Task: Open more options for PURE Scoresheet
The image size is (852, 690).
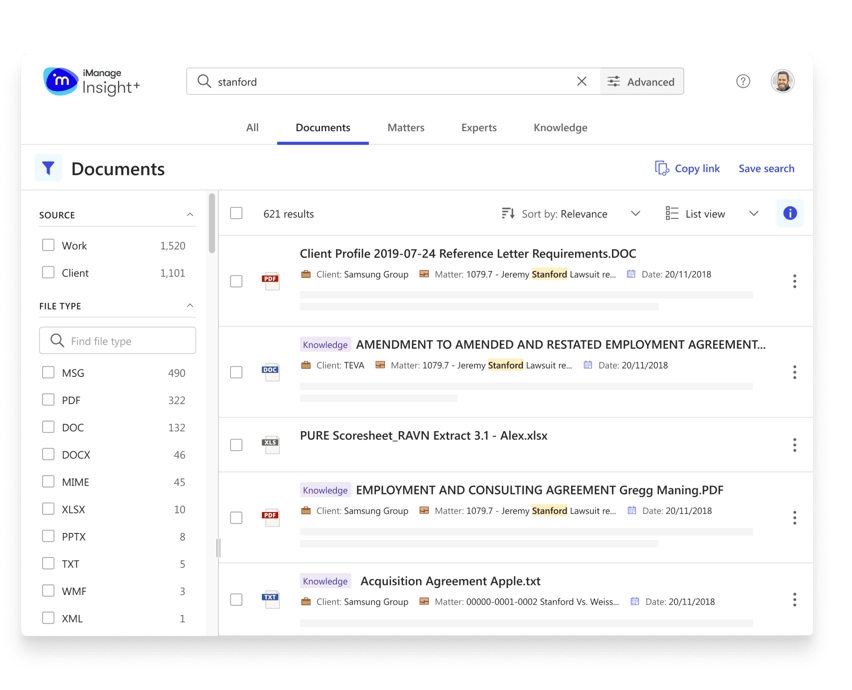Action: [x=794, y=445]
